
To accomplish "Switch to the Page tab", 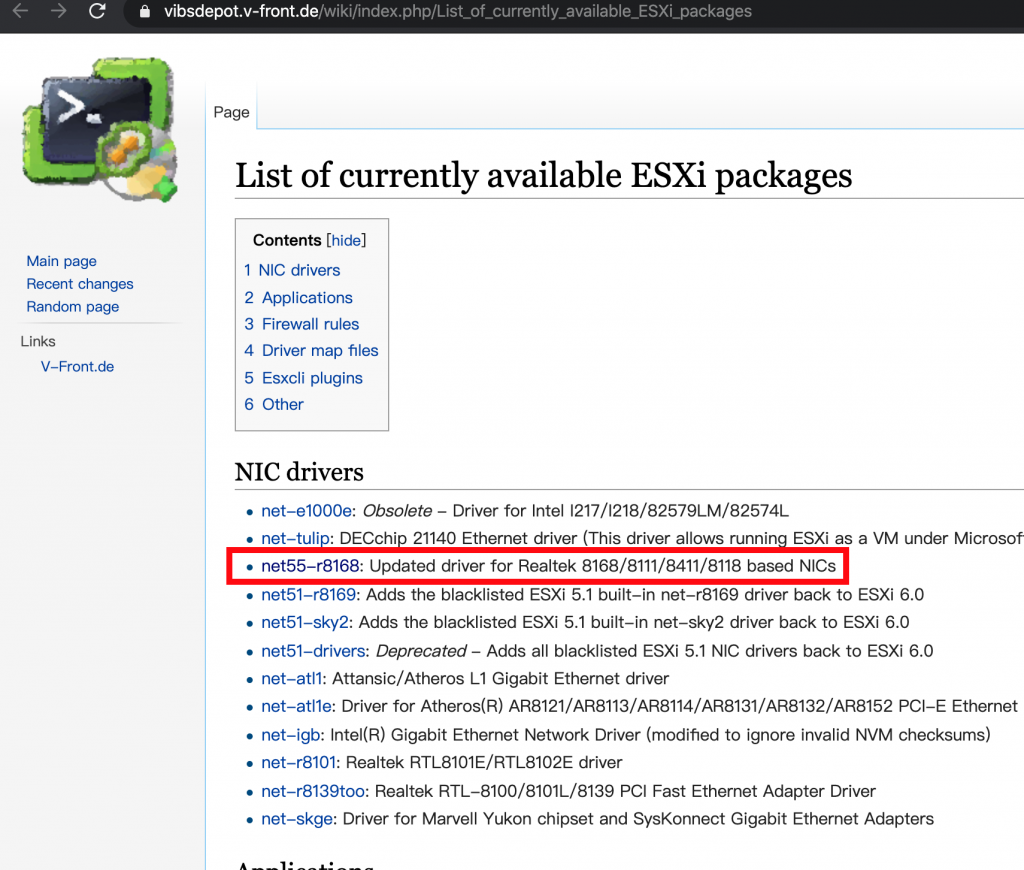I will tap(231, 112).
